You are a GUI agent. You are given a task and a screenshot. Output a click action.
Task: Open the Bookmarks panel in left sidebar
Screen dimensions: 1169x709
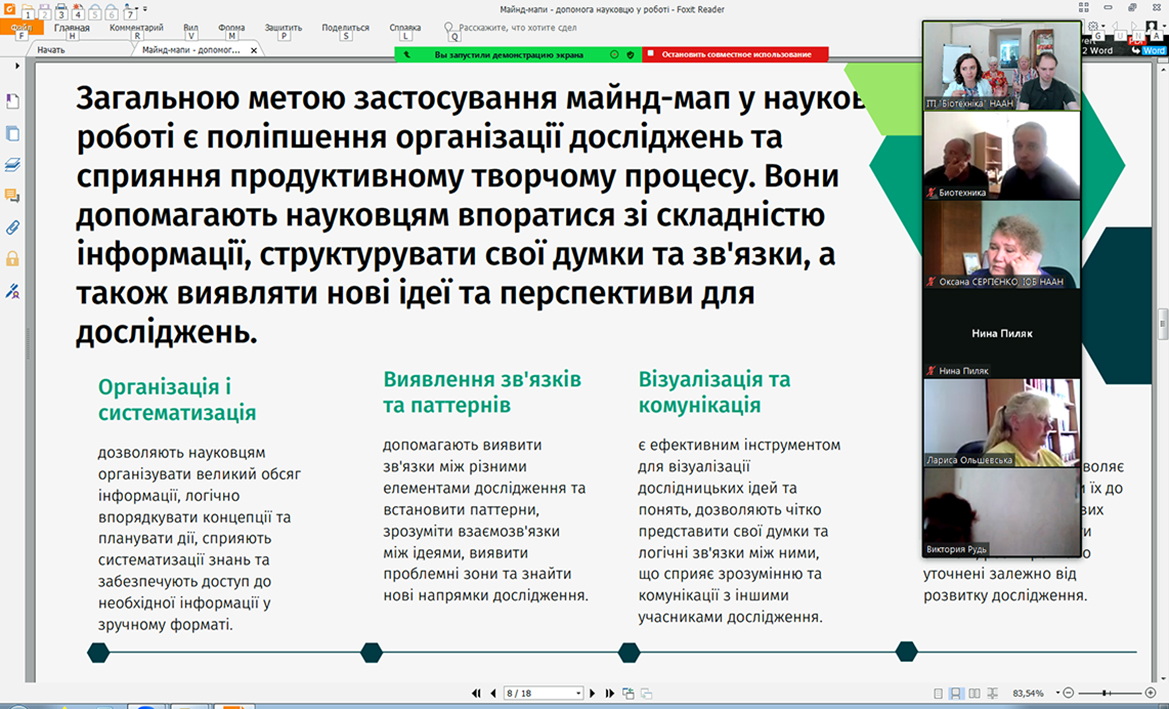pos(13,101)
